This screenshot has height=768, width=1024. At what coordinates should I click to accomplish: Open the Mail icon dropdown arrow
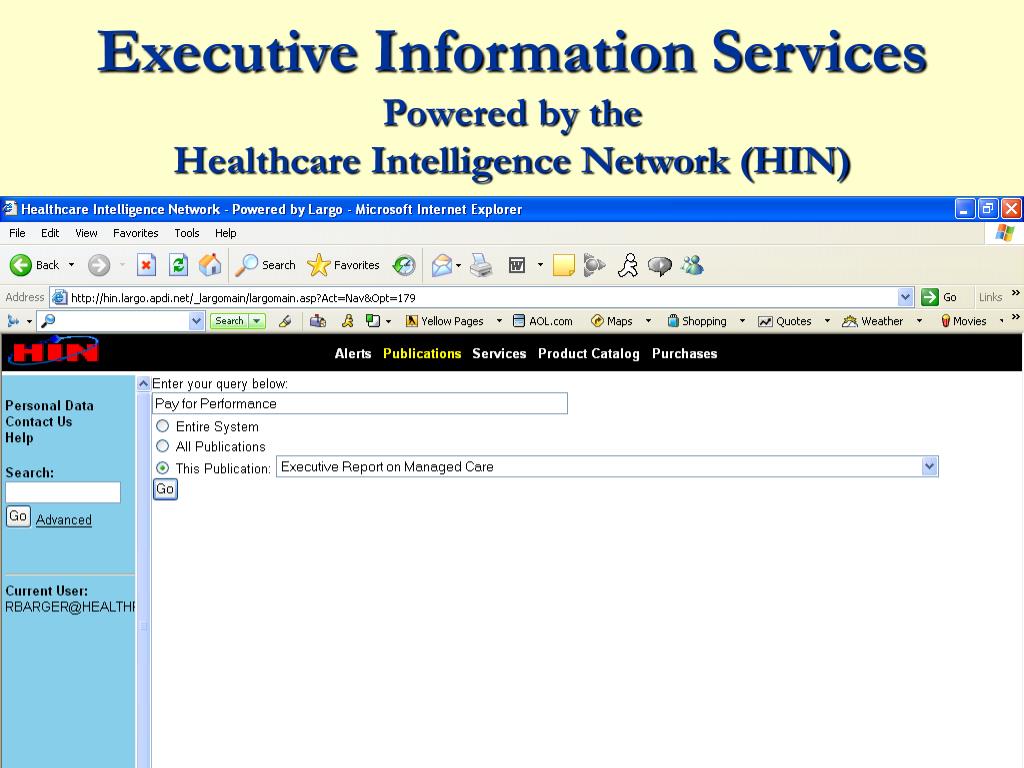click(458, 265)
